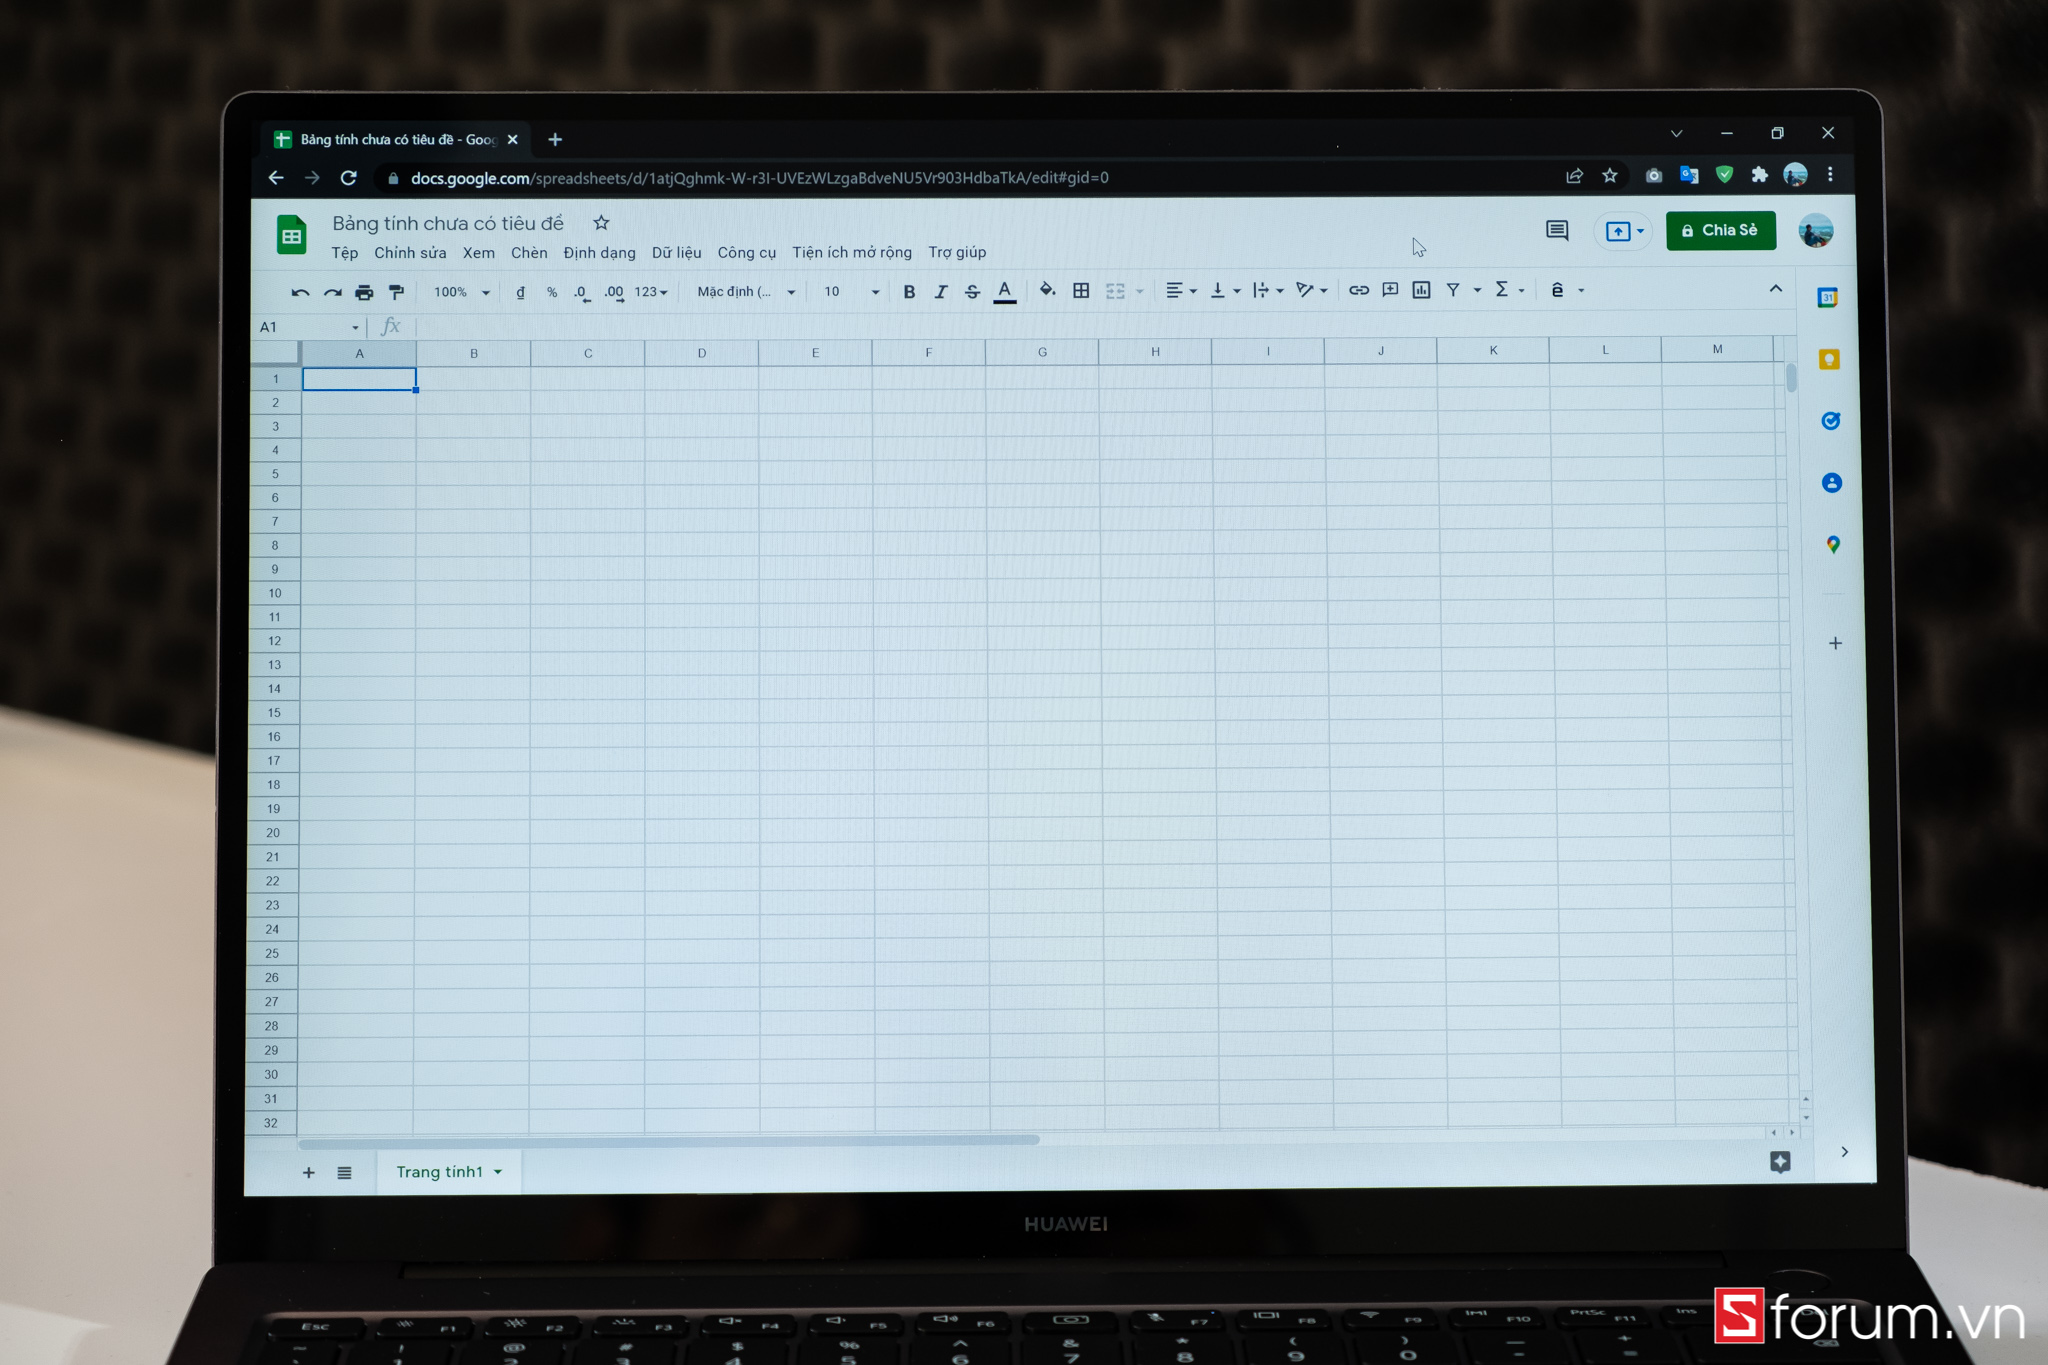The width and height of the screenshot is (2048, 1365).
Task: Expand the Mặc định font dropdown
Action: pyautogui.click(x=746, y=292)
